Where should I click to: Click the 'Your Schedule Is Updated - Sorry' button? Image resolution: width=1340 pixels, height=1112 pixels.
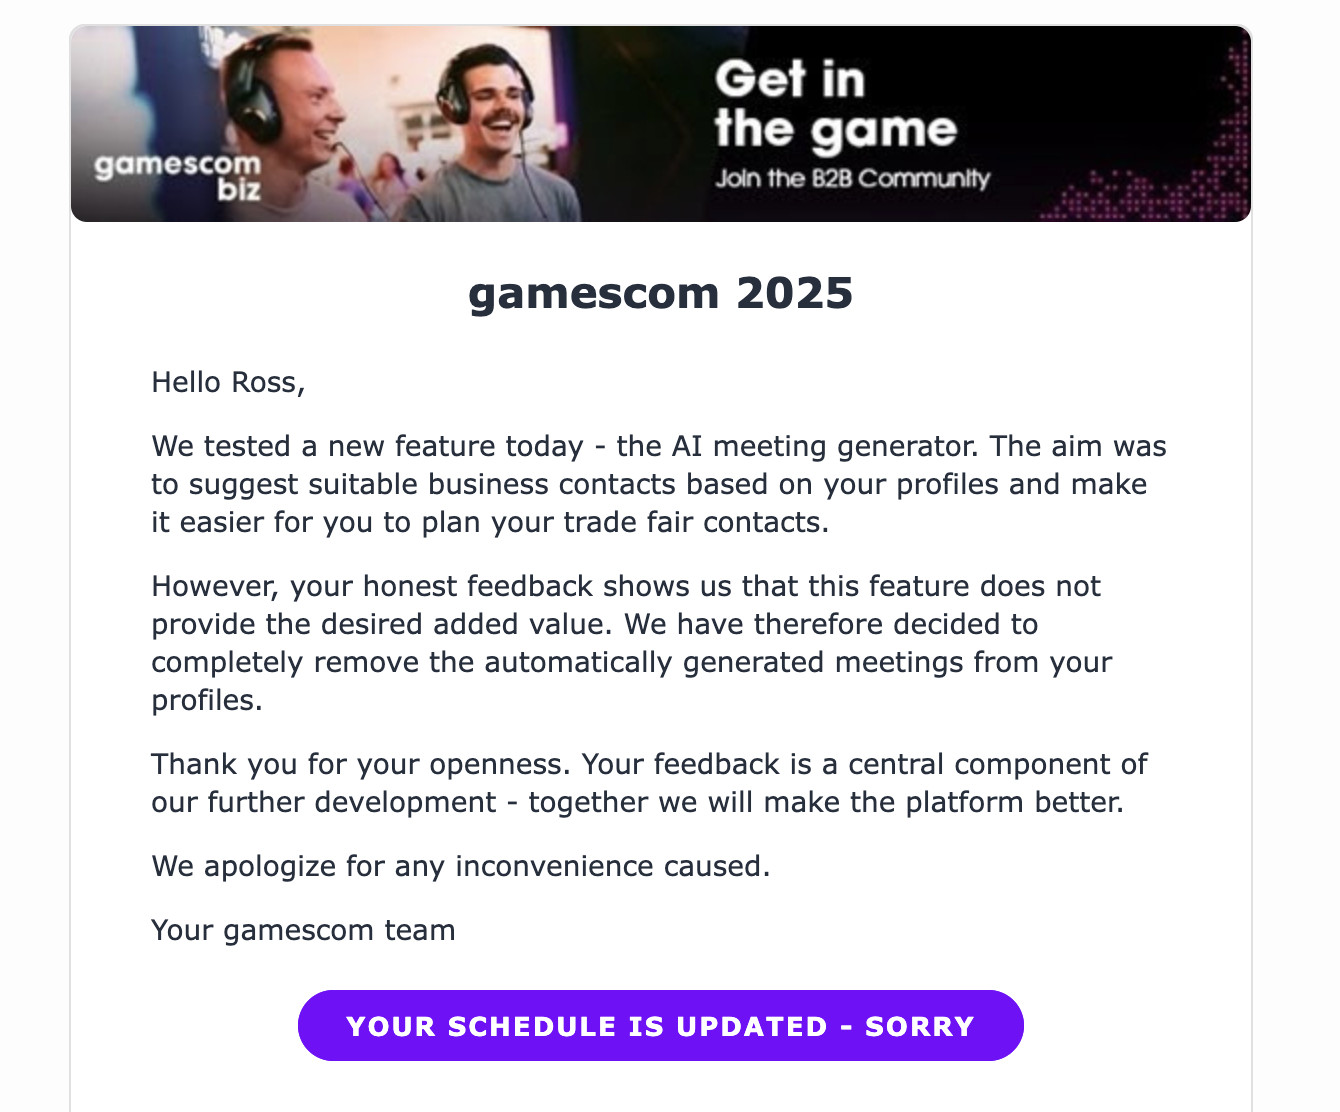pos(661,1026)
